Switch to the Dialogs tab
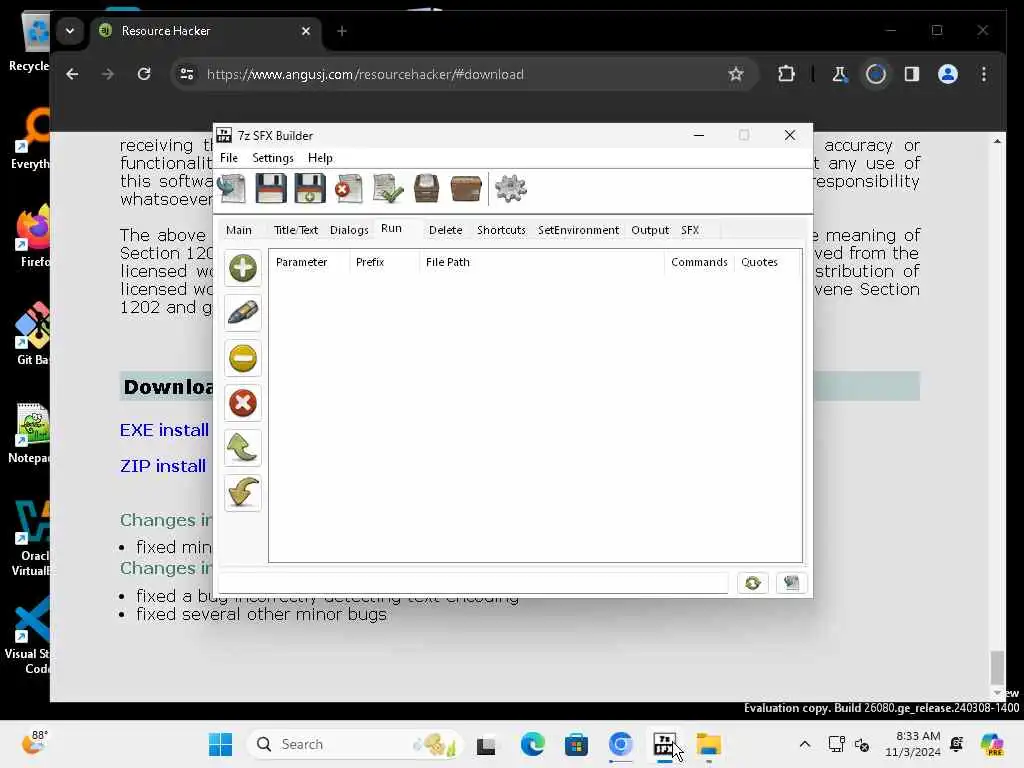This screenshot has width=1024, height=768. [x=349, y=230]
